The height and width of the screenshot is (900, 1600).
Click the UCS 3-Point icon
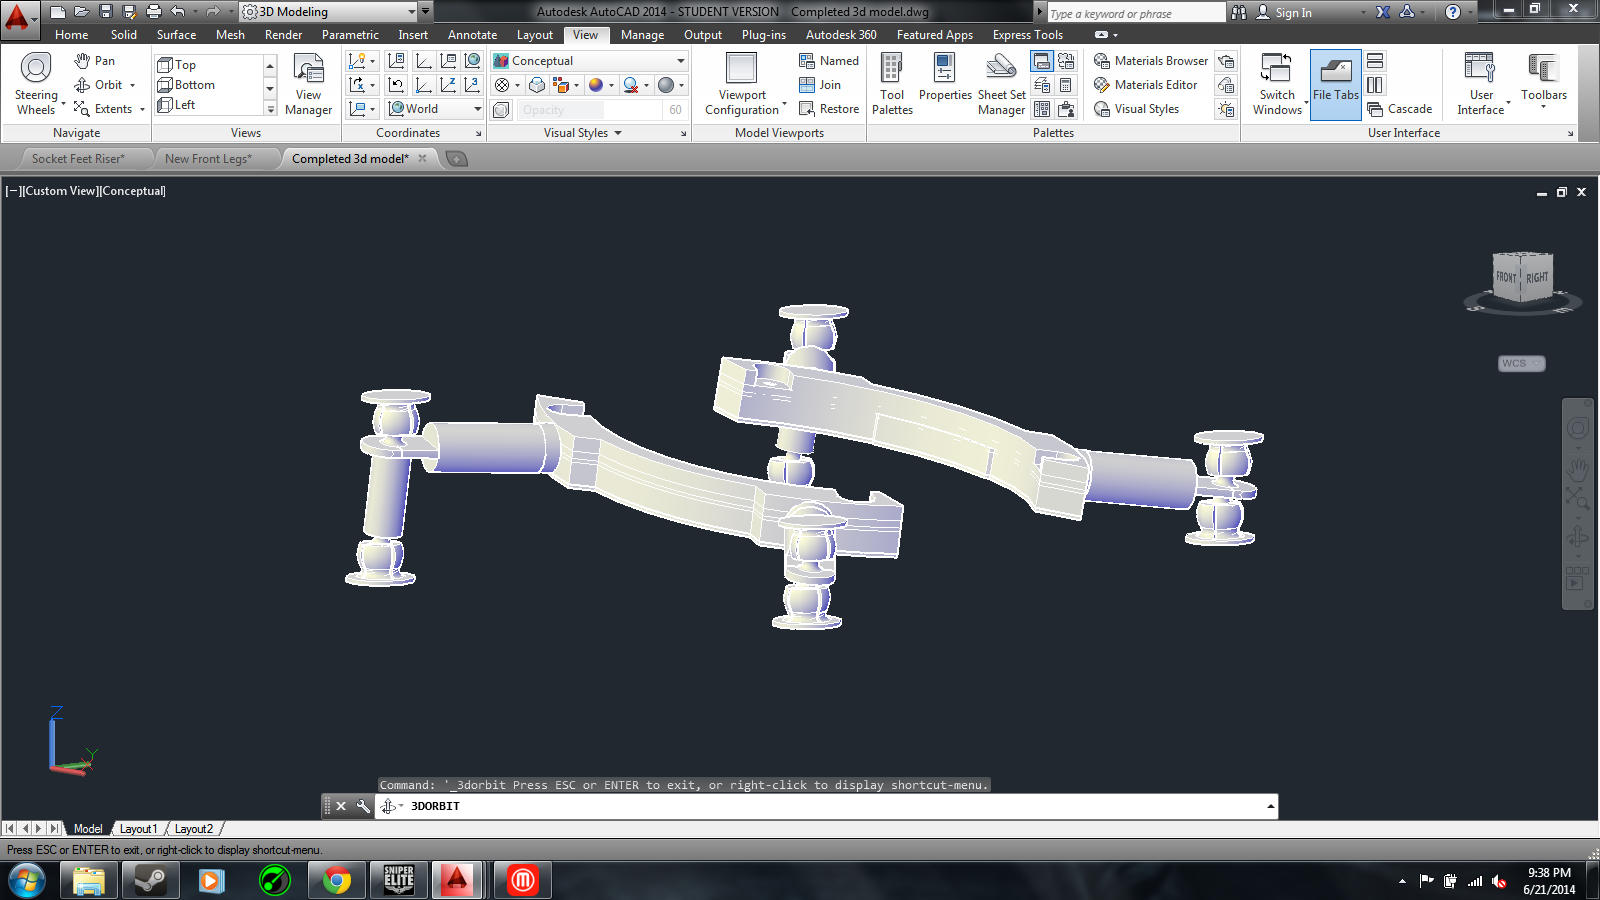tap(472, 85)
